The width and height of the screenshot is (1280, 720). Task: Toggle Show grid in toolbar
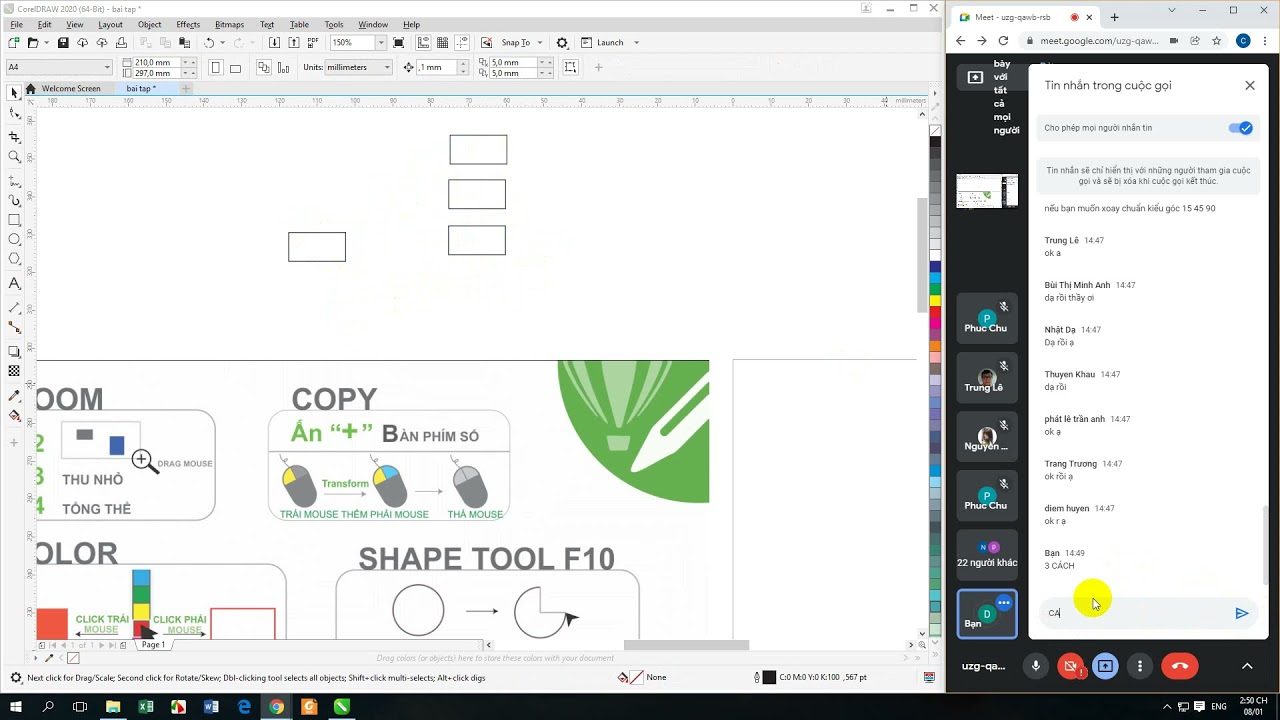click(443, 43)
